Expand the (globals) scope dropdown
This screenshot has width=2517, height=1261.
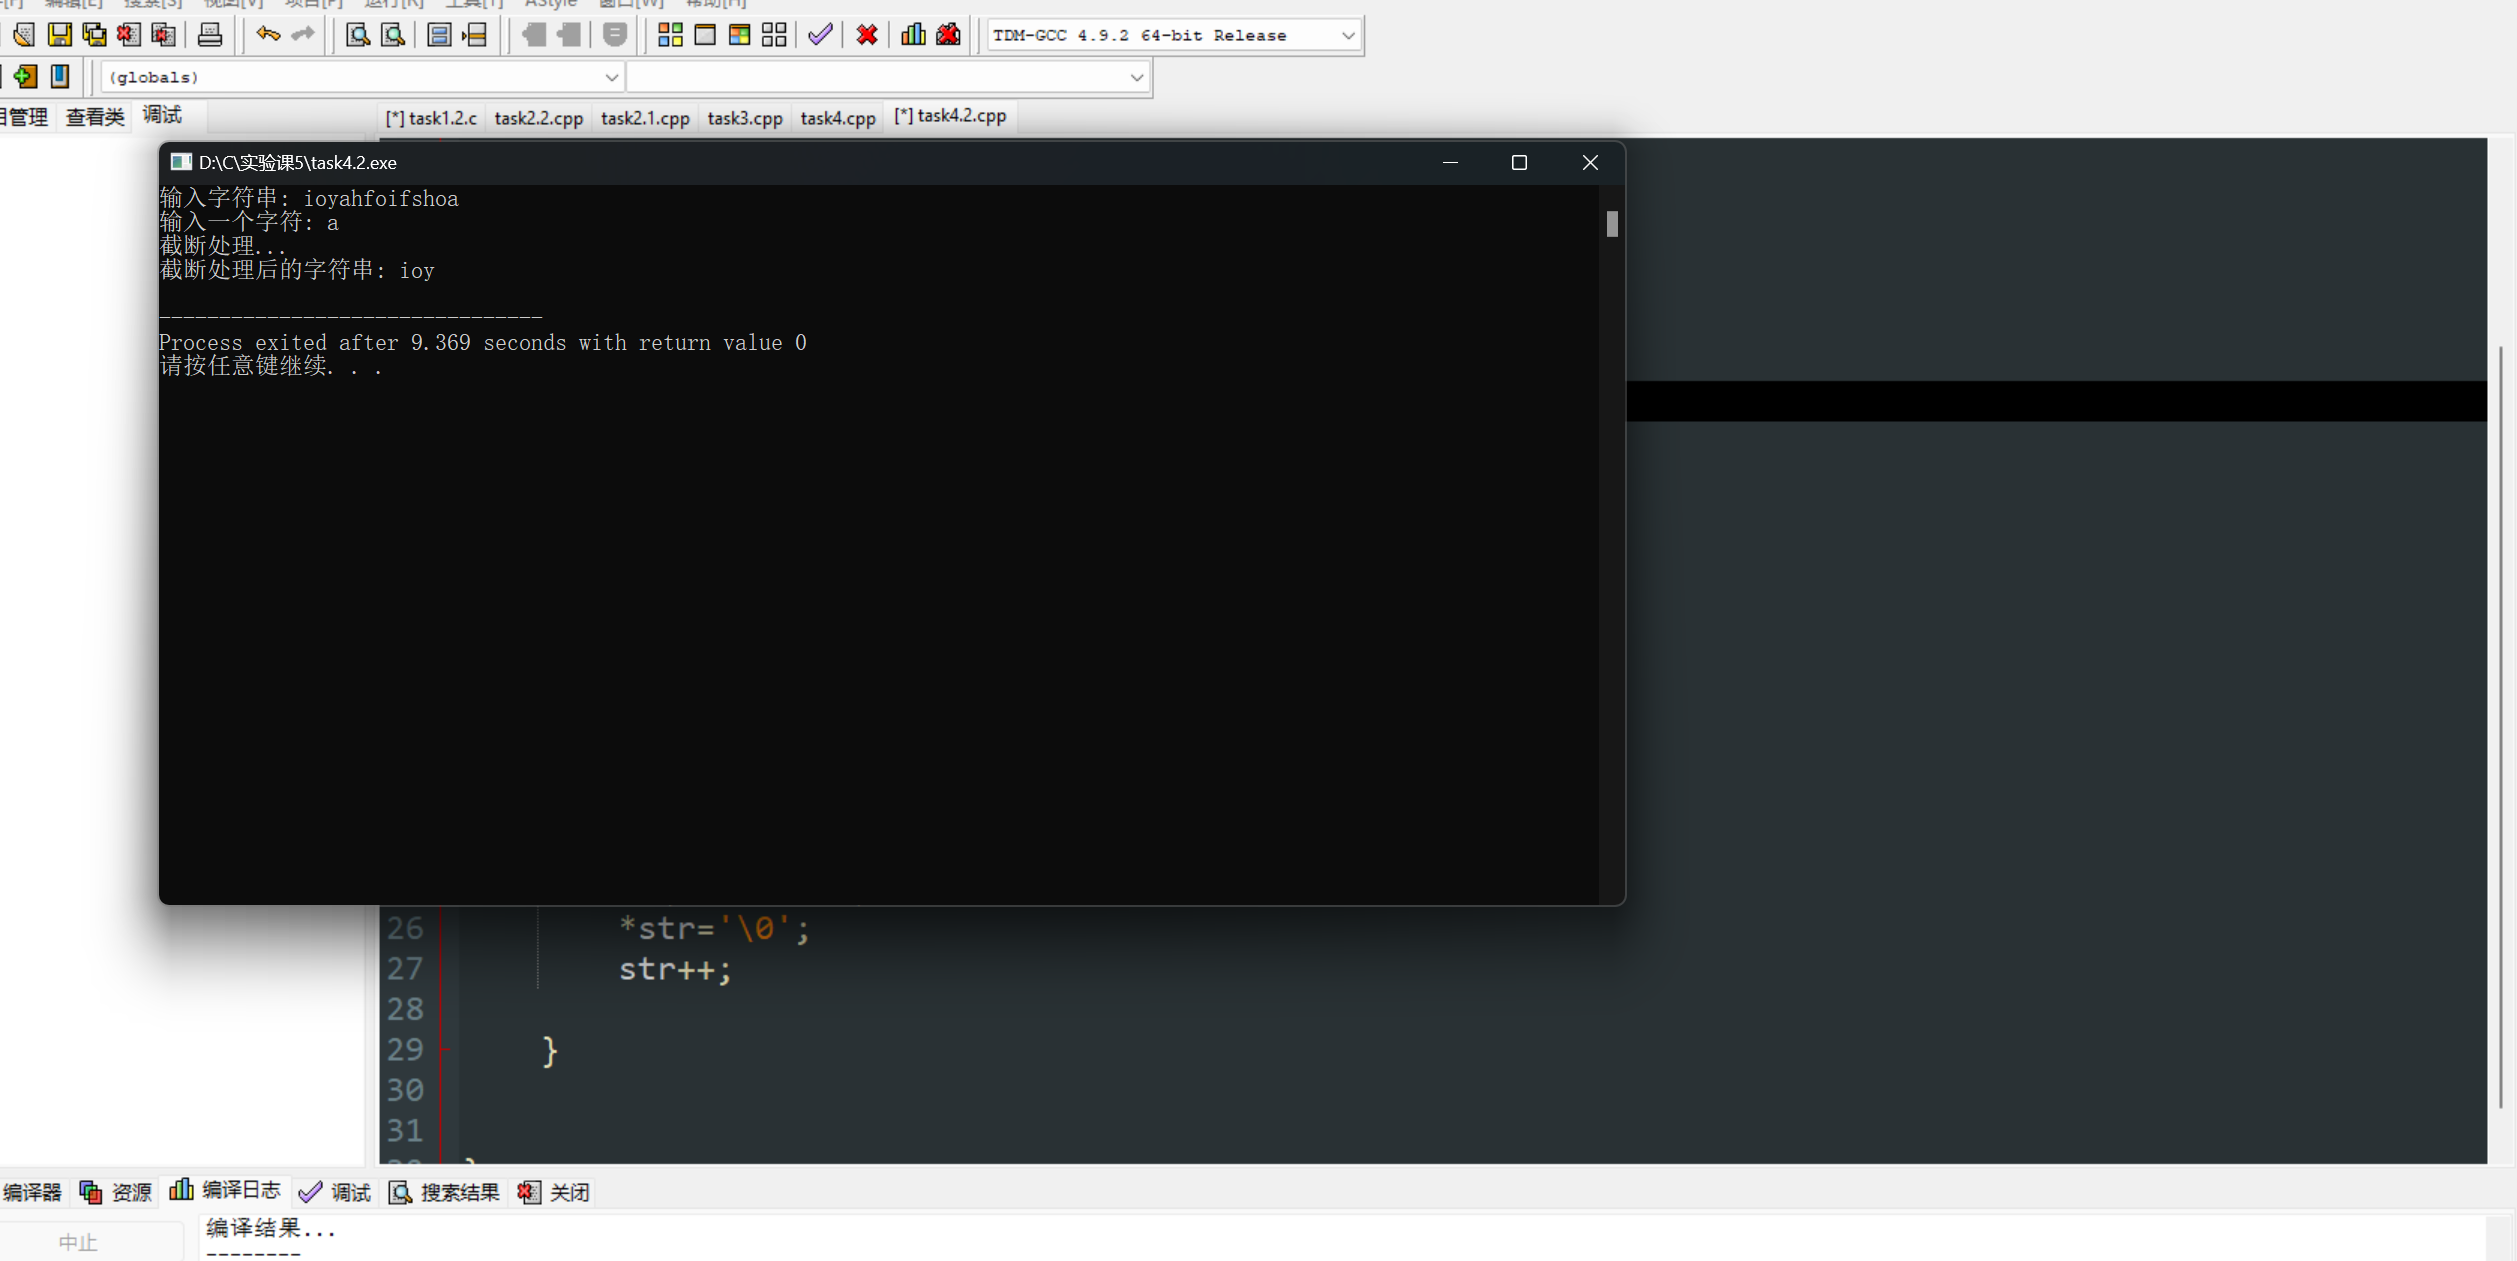tap(611, 77)
